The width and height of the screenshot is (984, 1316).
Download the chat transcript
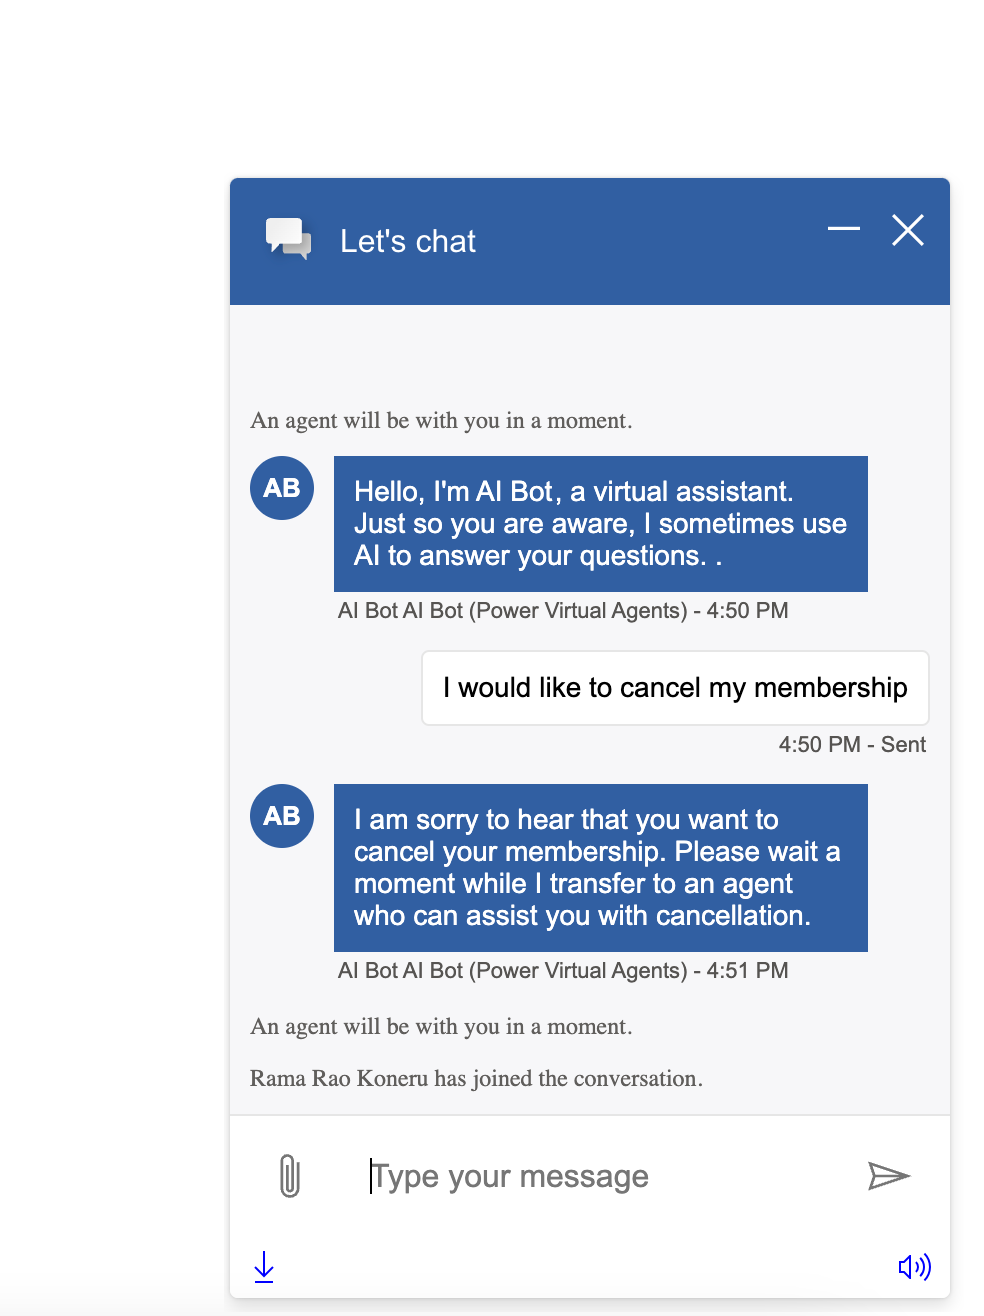264,1267
